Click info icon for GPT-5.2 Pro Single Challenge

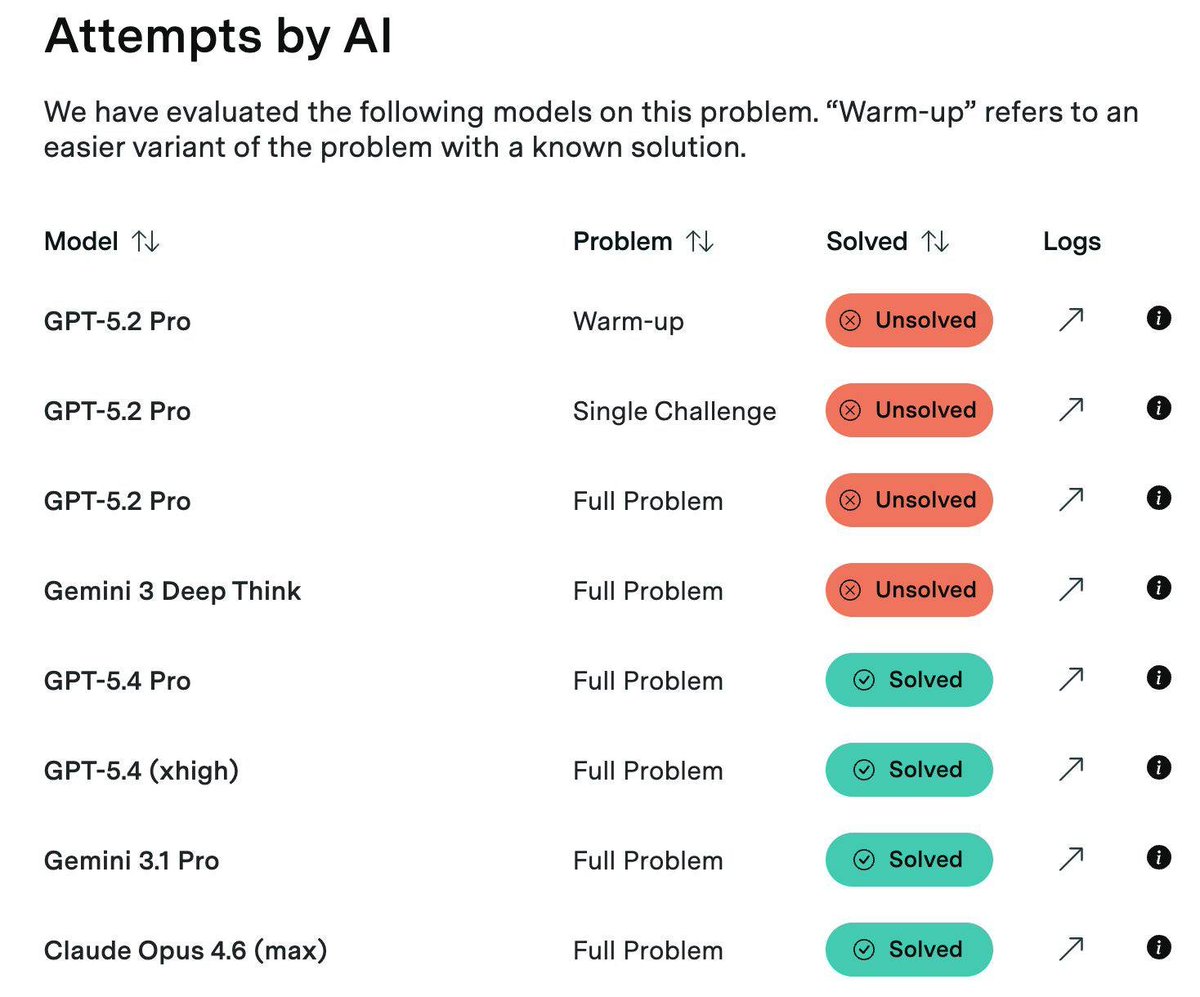coord(1158,409)
